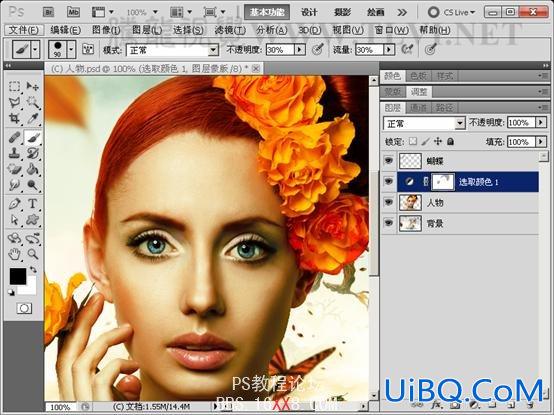The width and height of the screenshot is (554, 415).
Task: Open the Brush panel toggle icon
Action: click(x=88, y=49)
